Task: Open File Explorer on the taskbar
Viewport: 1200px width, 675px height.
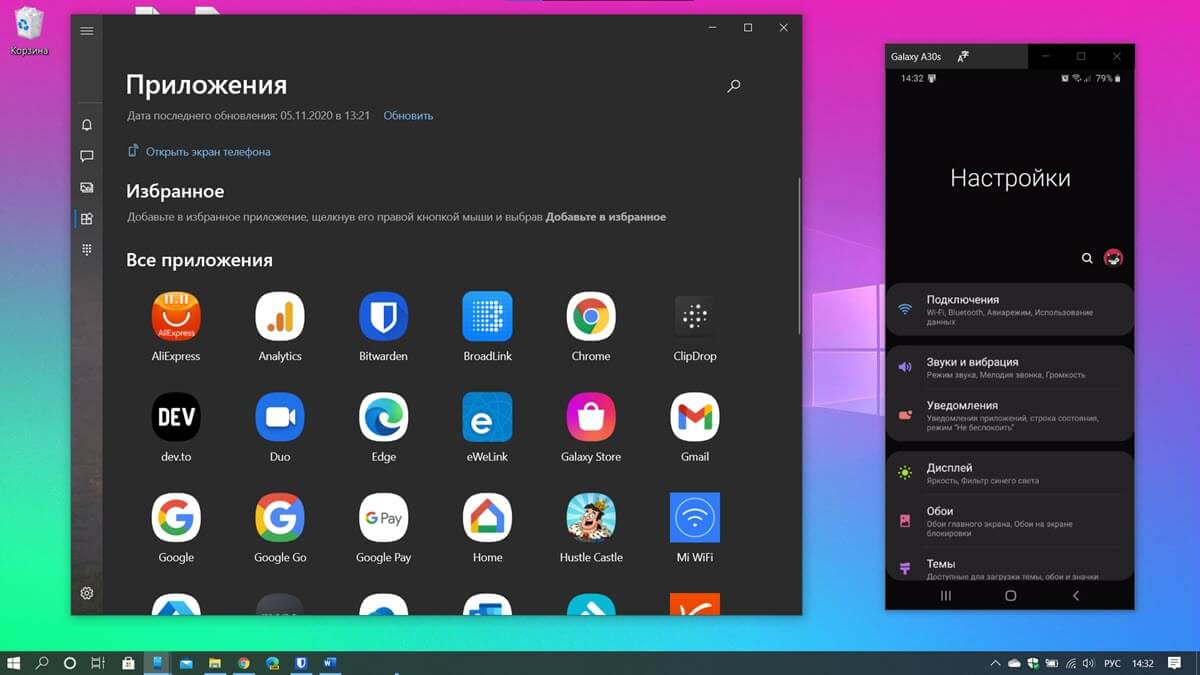Action: coord(215,663)
